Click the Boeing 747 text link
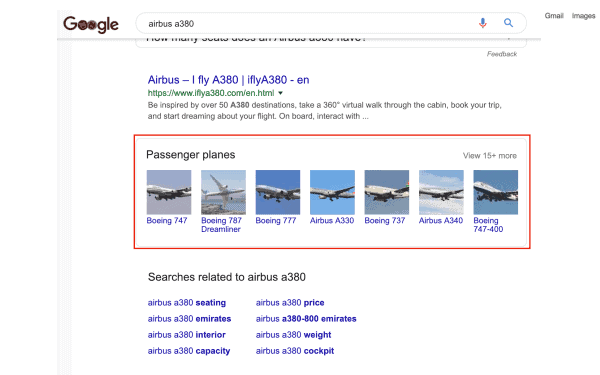This screenshot has height=375, width=600. 167,220
